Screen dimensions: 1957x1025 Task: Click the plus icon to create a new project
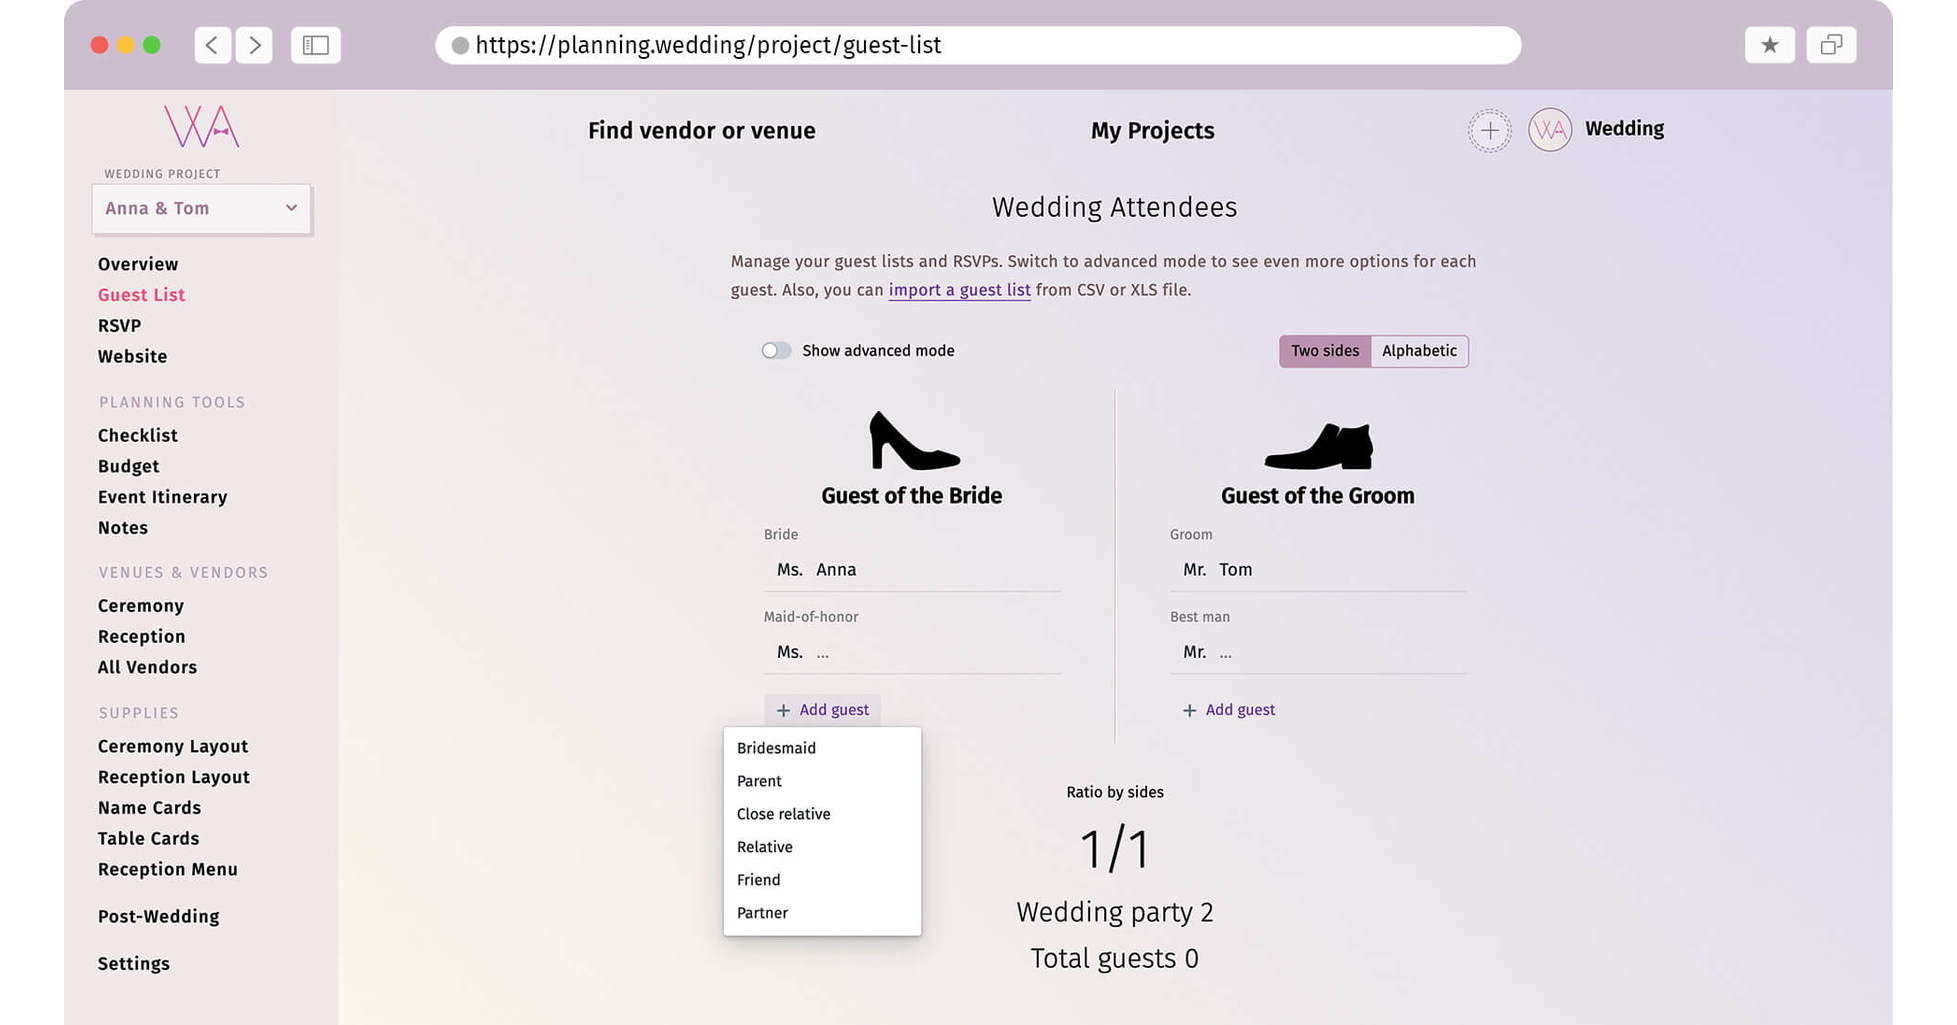(1489, 130)
